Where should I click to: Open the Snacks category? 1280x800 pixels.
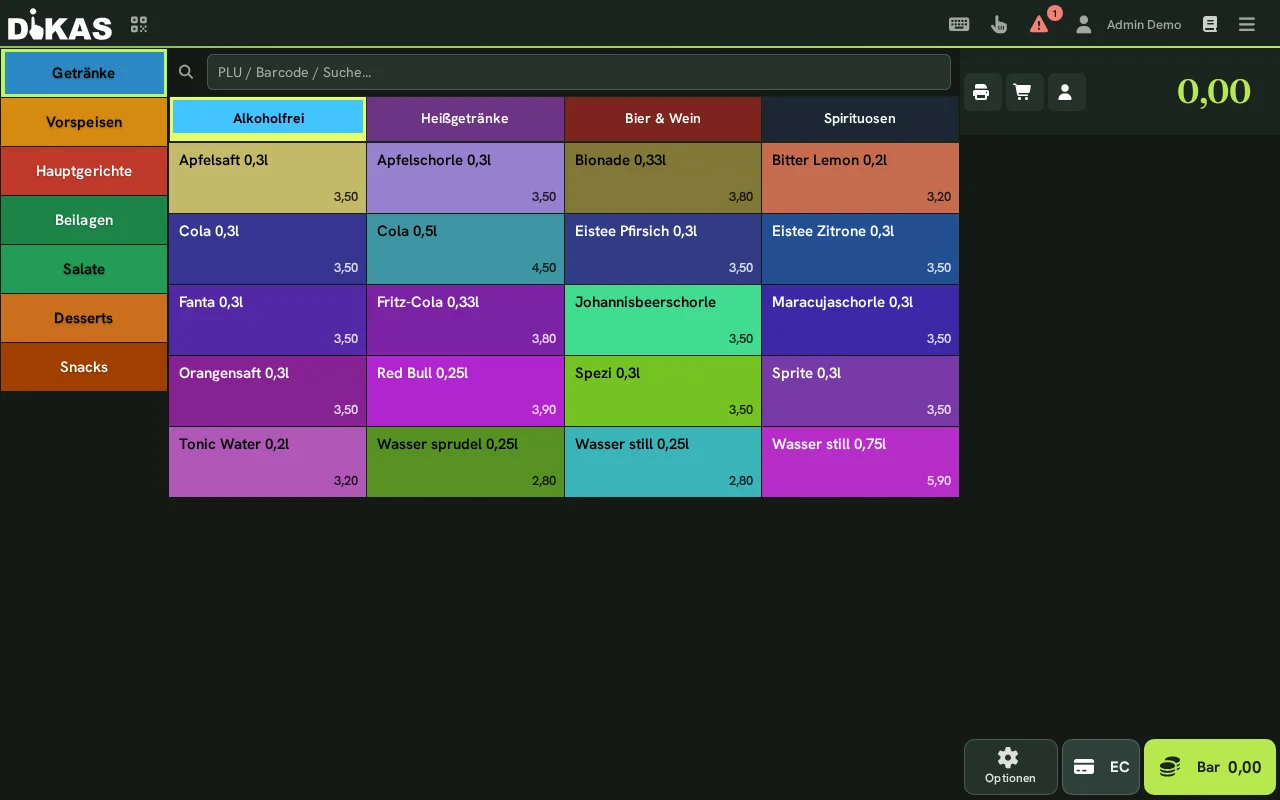[x=84, y=367]
